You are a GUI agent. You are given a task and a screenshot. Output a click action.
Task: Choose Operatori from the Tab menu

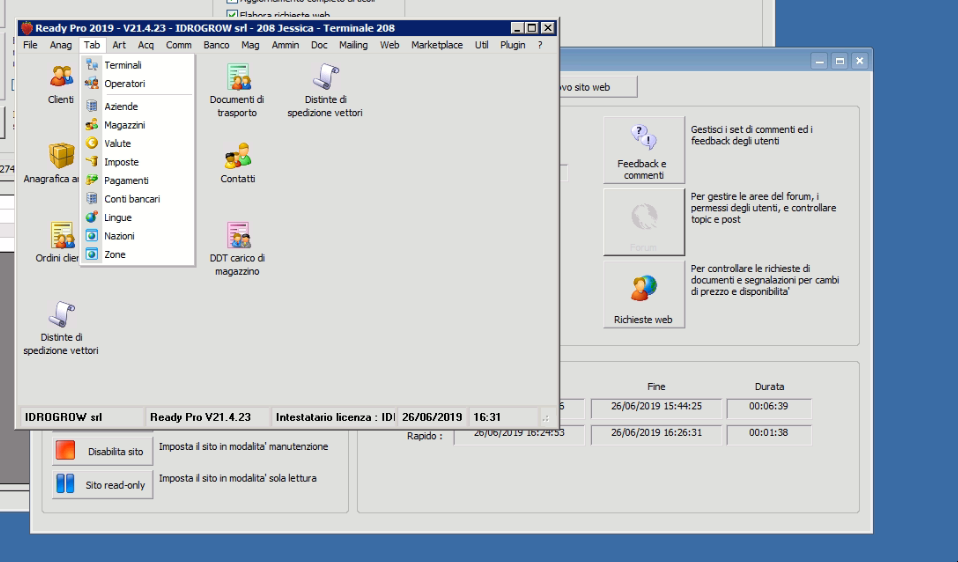[137, 84]
